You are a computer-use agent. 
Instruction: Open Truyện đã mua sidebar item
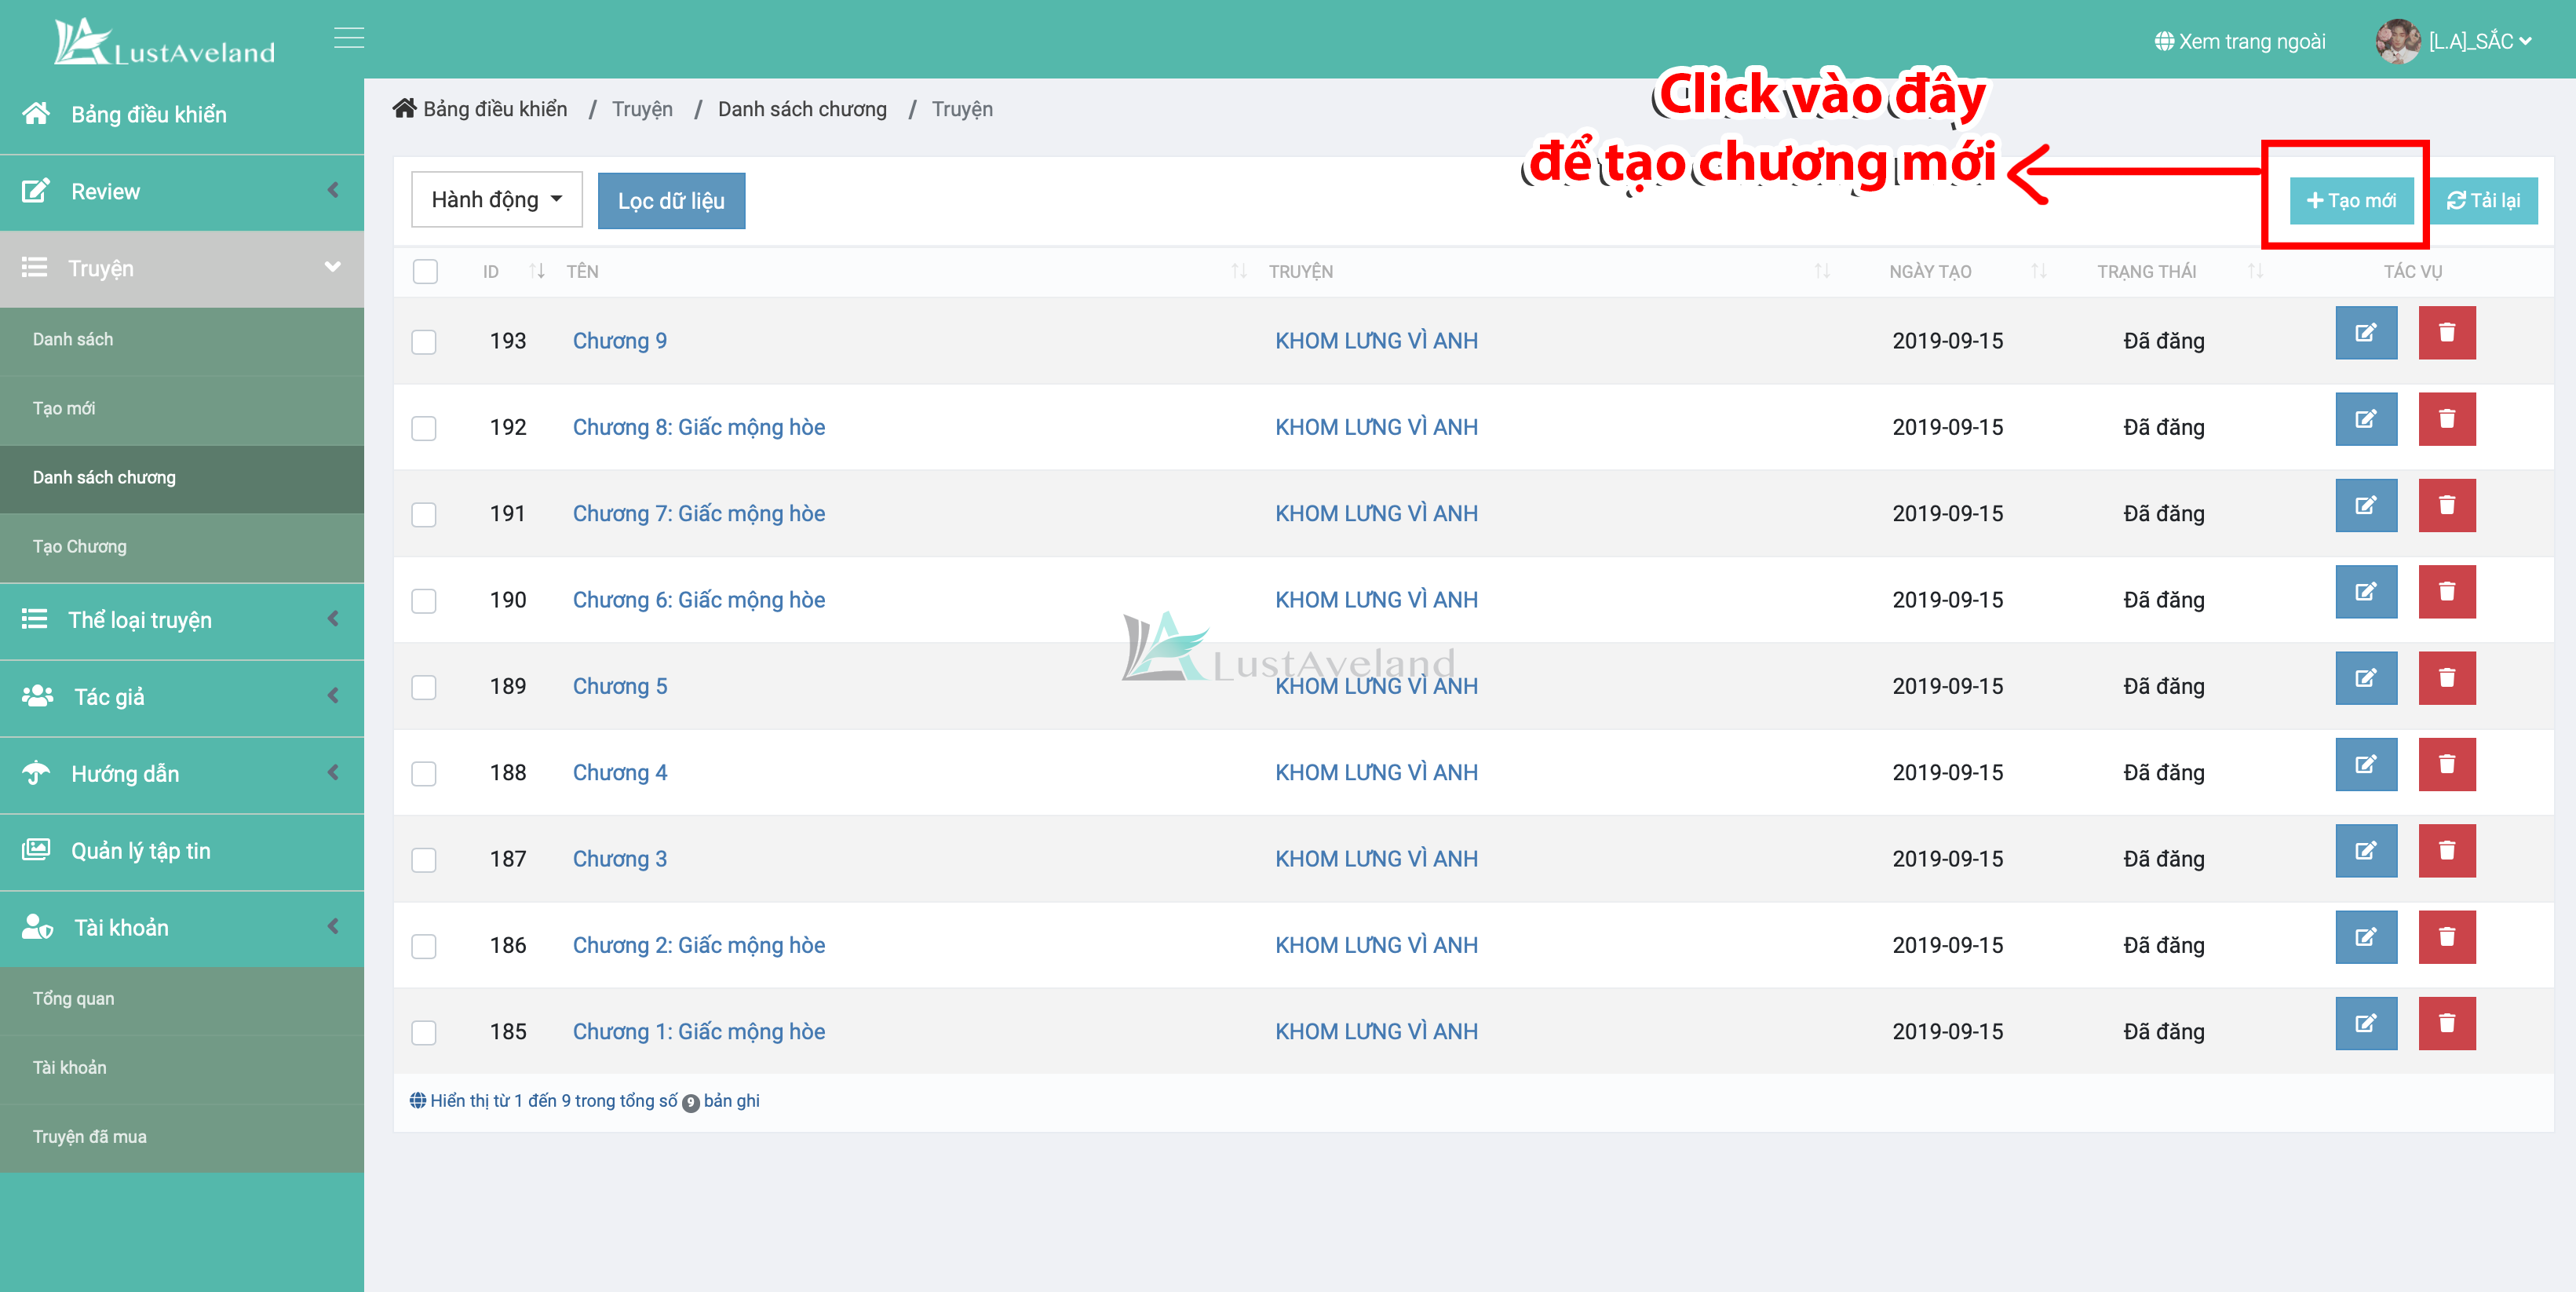tap(182, 1137)
